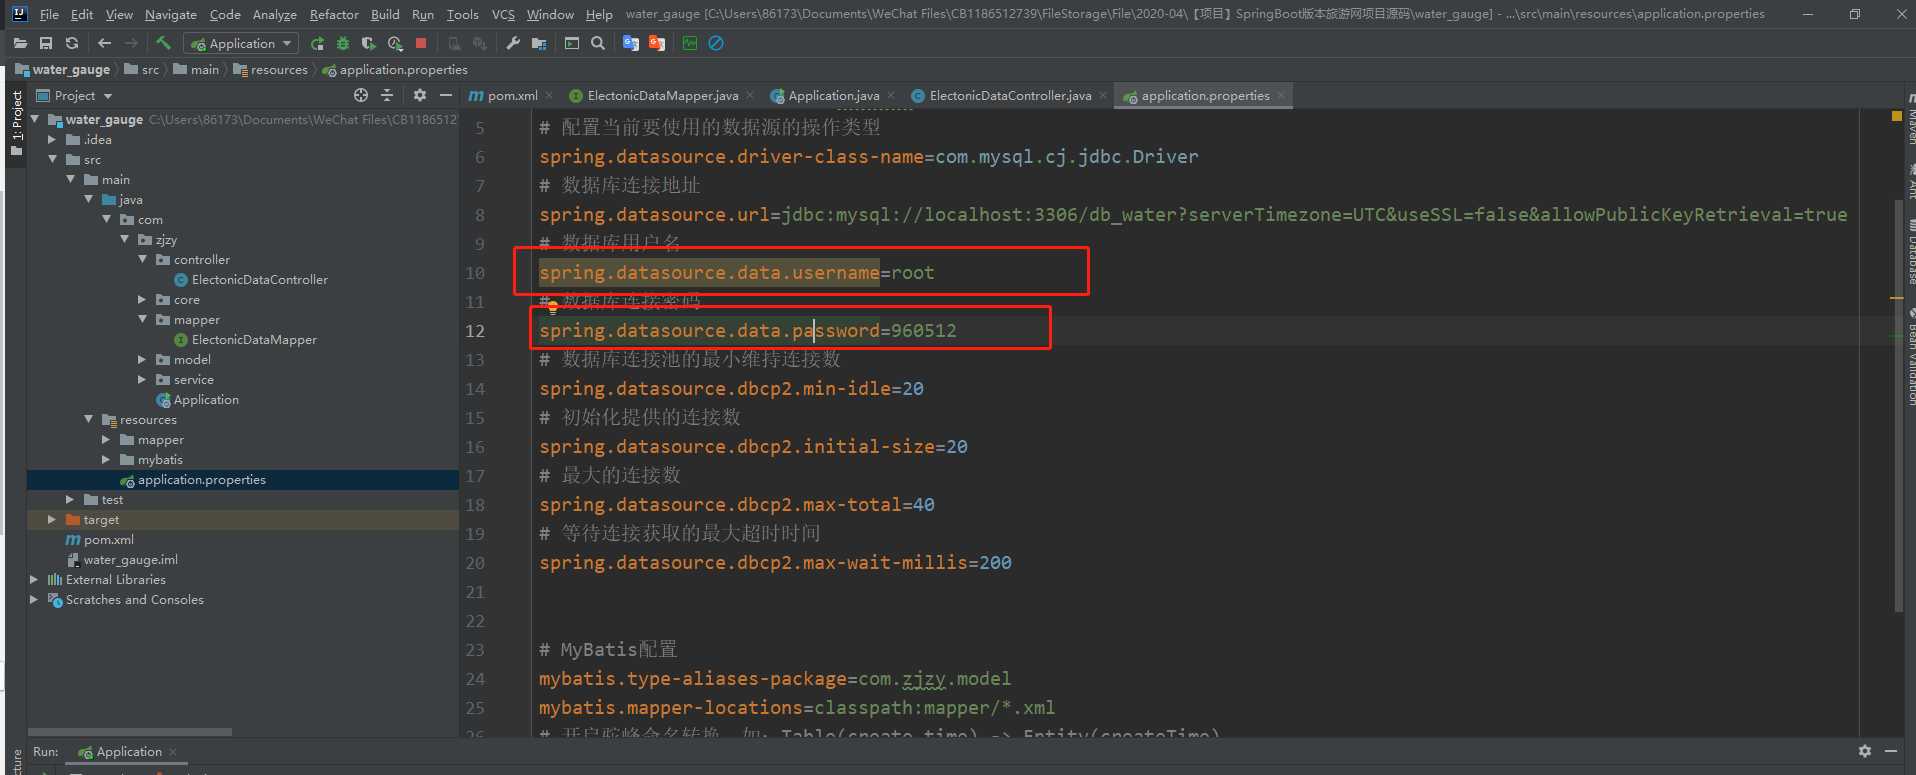
Task: Click the Save All toolbar icon
Action: pyautogui.click(x=46, y=43)
